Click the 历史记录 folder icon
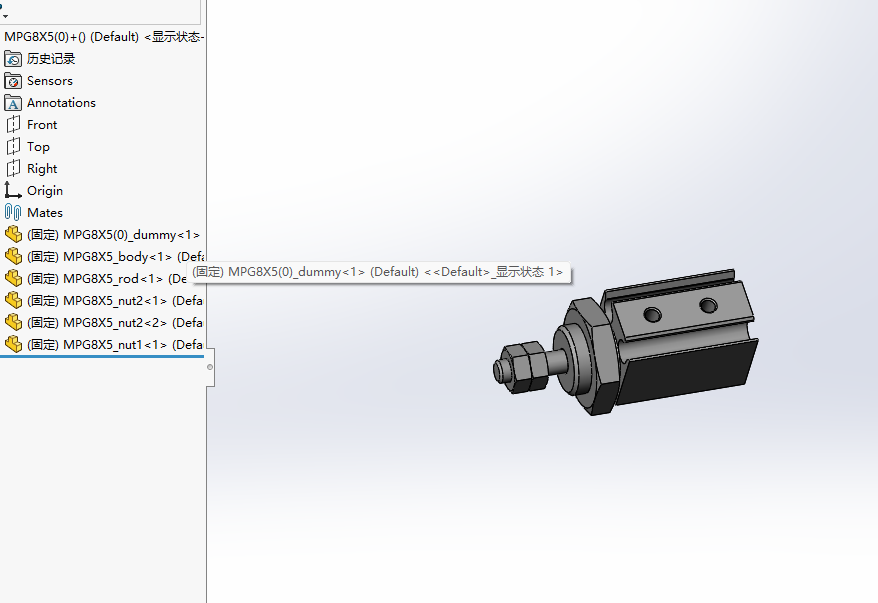This screenshot has height=603, width=878. [x=13, y=59]
